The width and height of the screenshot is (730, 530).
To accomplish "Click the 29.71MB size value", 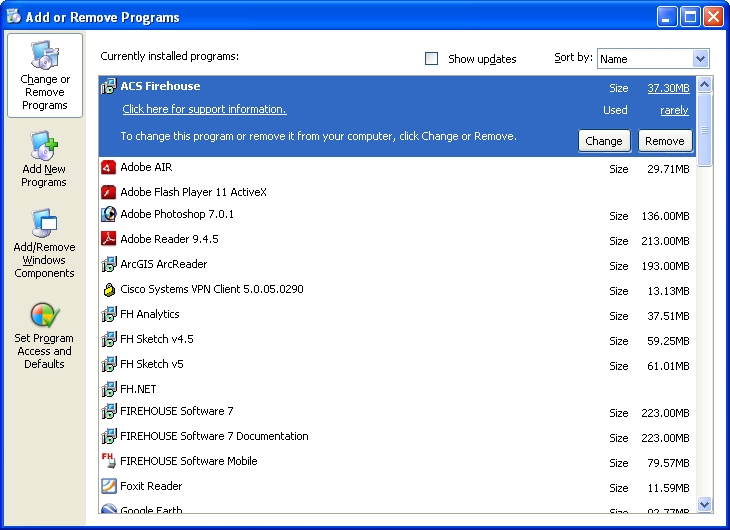I will click(x=668, y=169).
